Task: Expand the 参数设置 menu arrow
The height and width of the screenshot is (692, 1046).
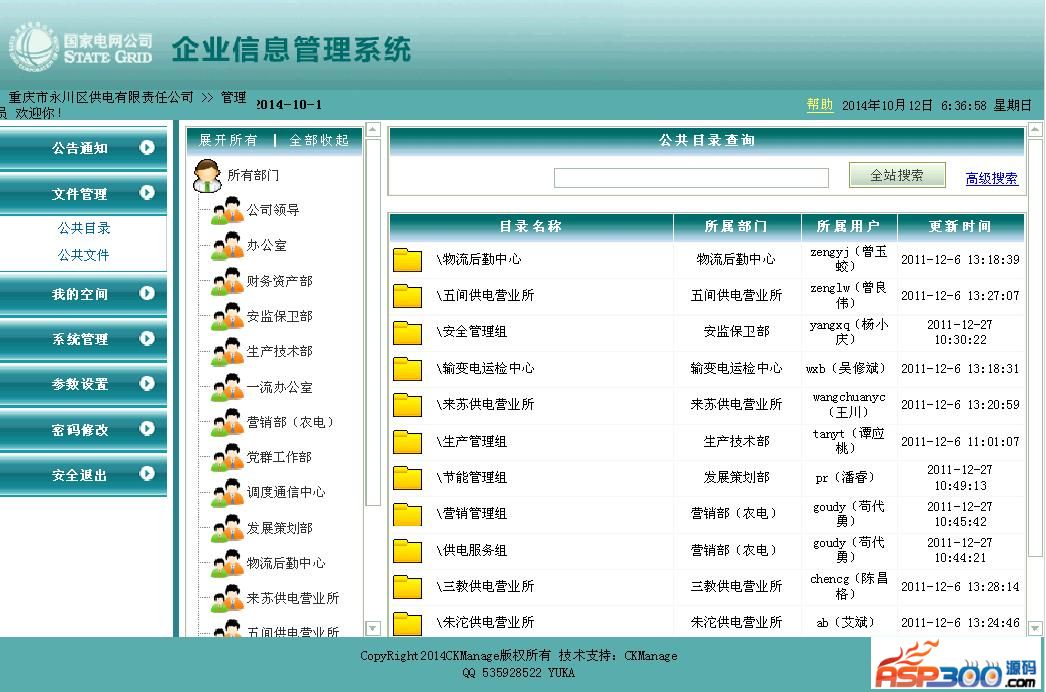Action: click(x=147, y=384)
